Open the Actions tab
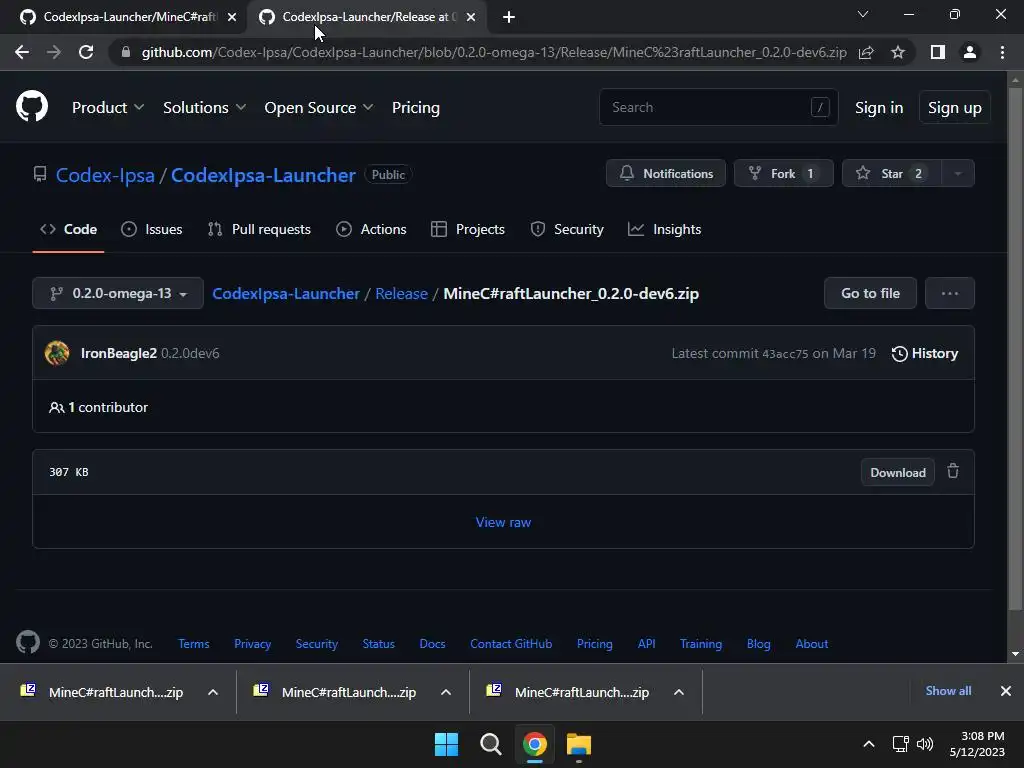 coord(371,229)
